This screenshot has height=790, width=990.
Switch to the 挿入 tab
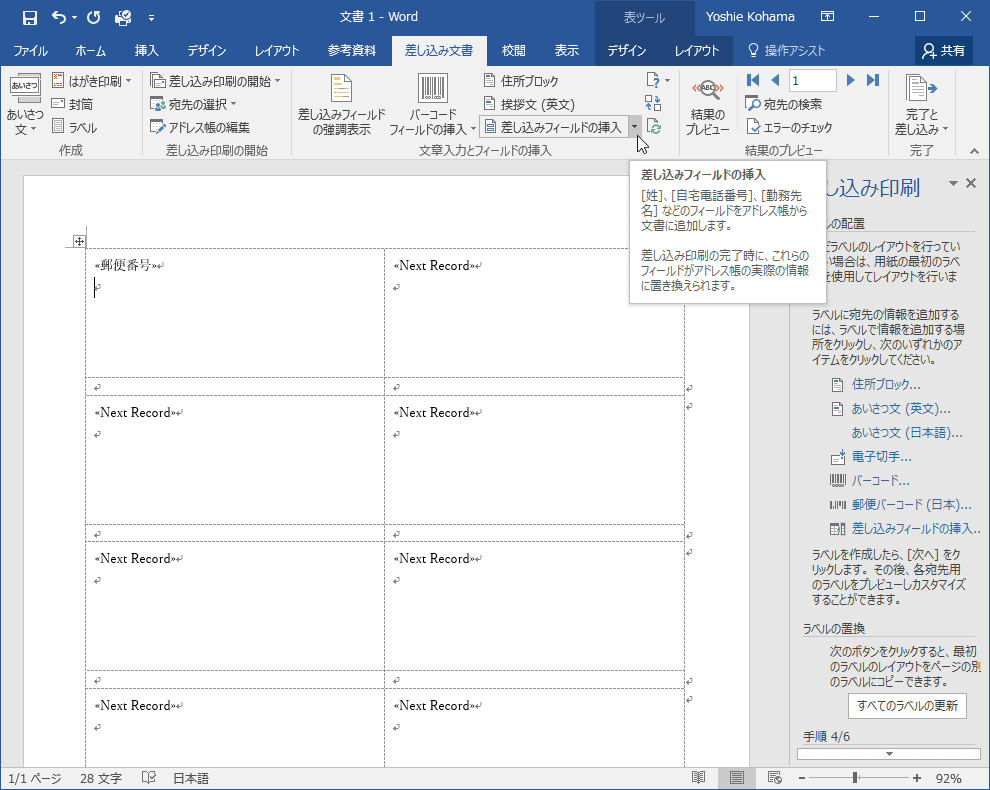[146, 51]
